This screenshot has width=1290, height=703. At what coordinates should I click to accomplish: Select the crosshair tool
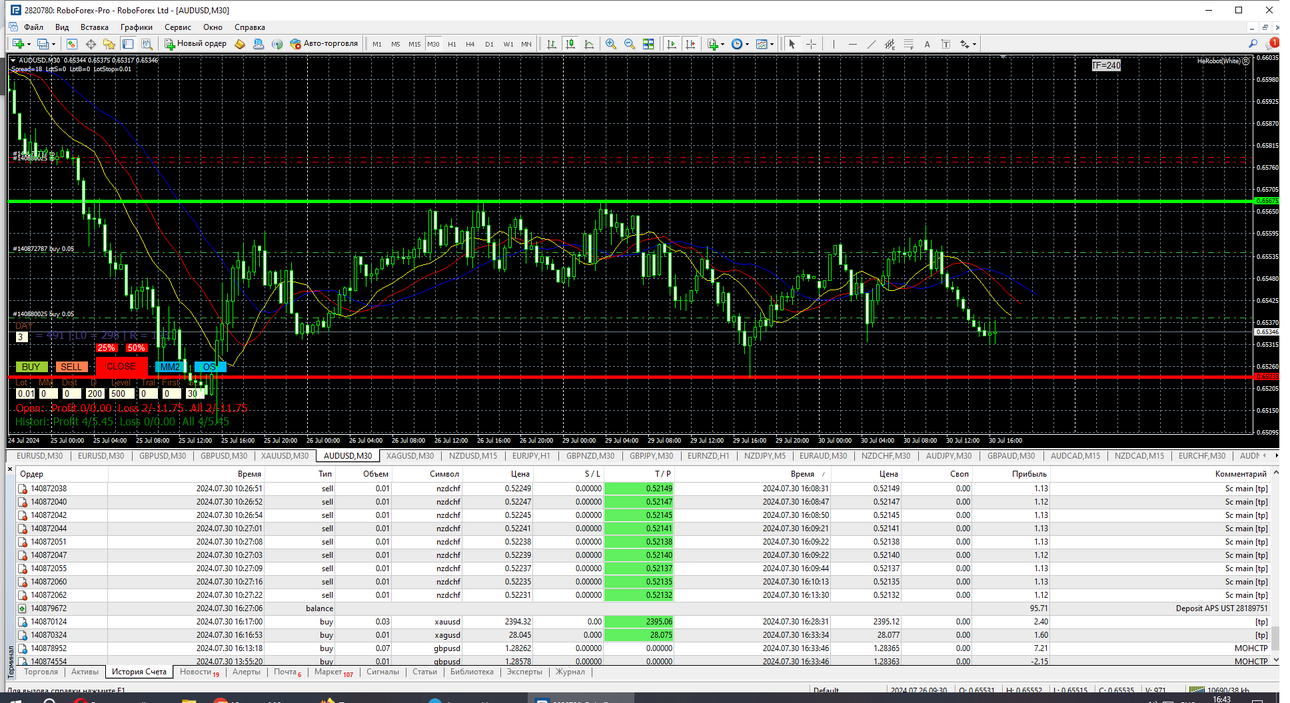(811, 44)
